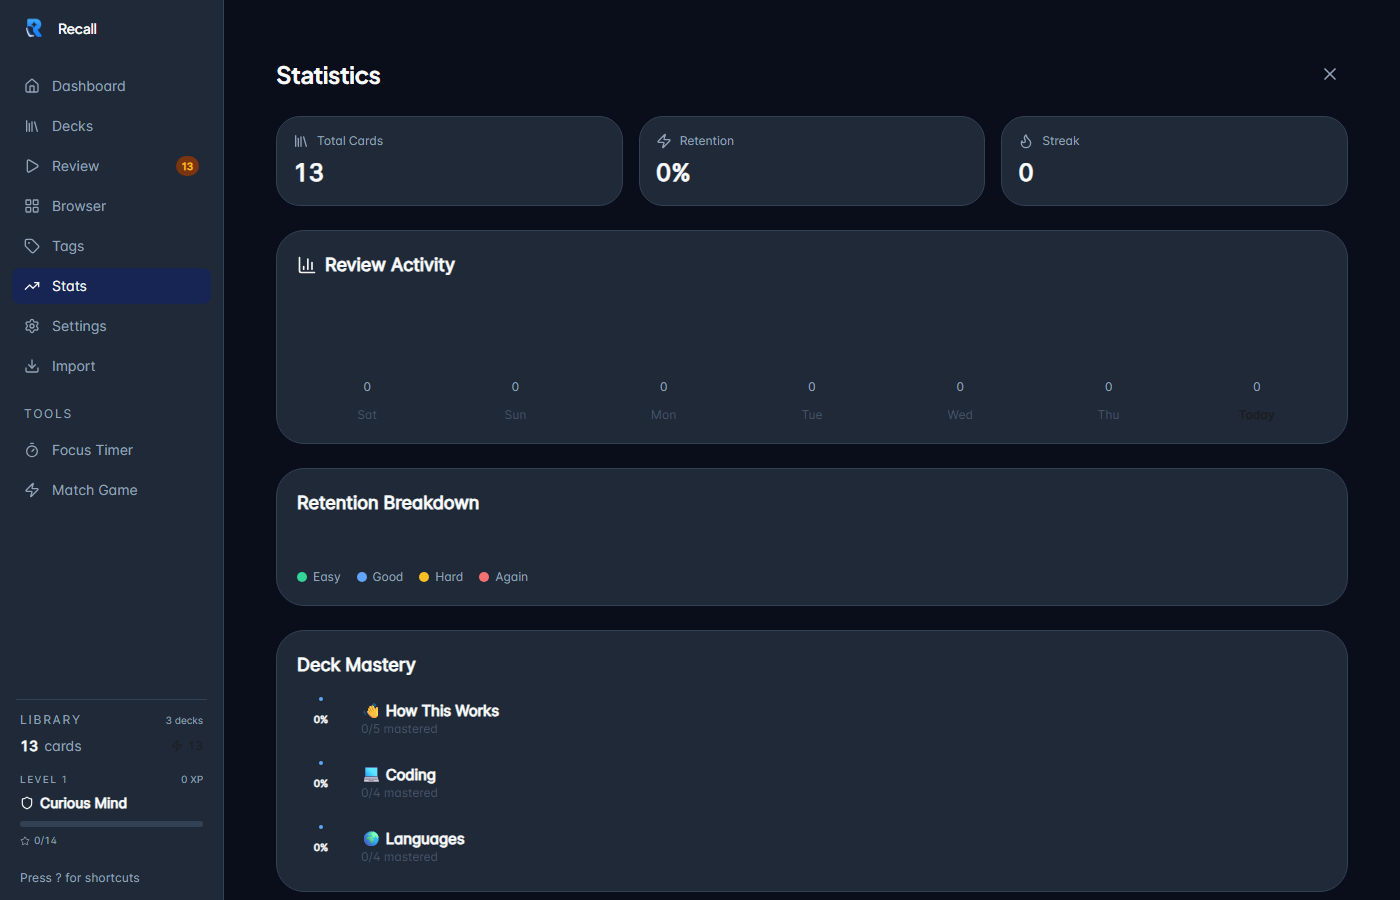Click the "3 decks" library count
Viewport: 1400px width, 900px height.
[184, 720]
